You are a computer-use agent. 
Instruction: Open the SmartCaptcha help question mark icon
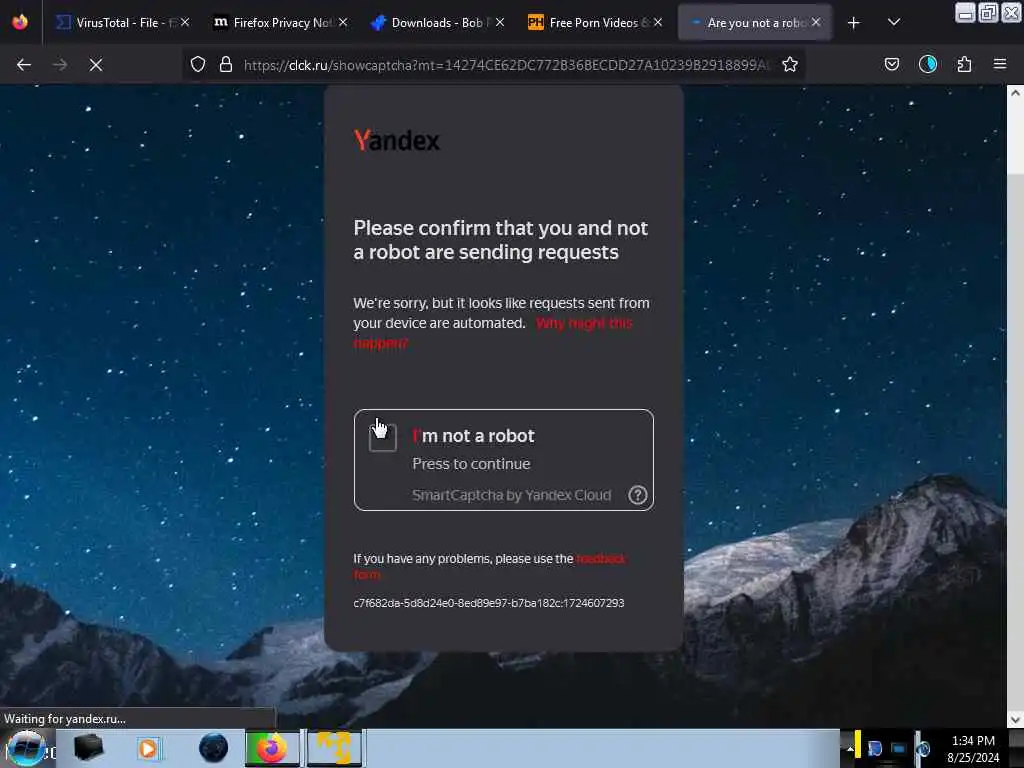click(x=637, y=495)
